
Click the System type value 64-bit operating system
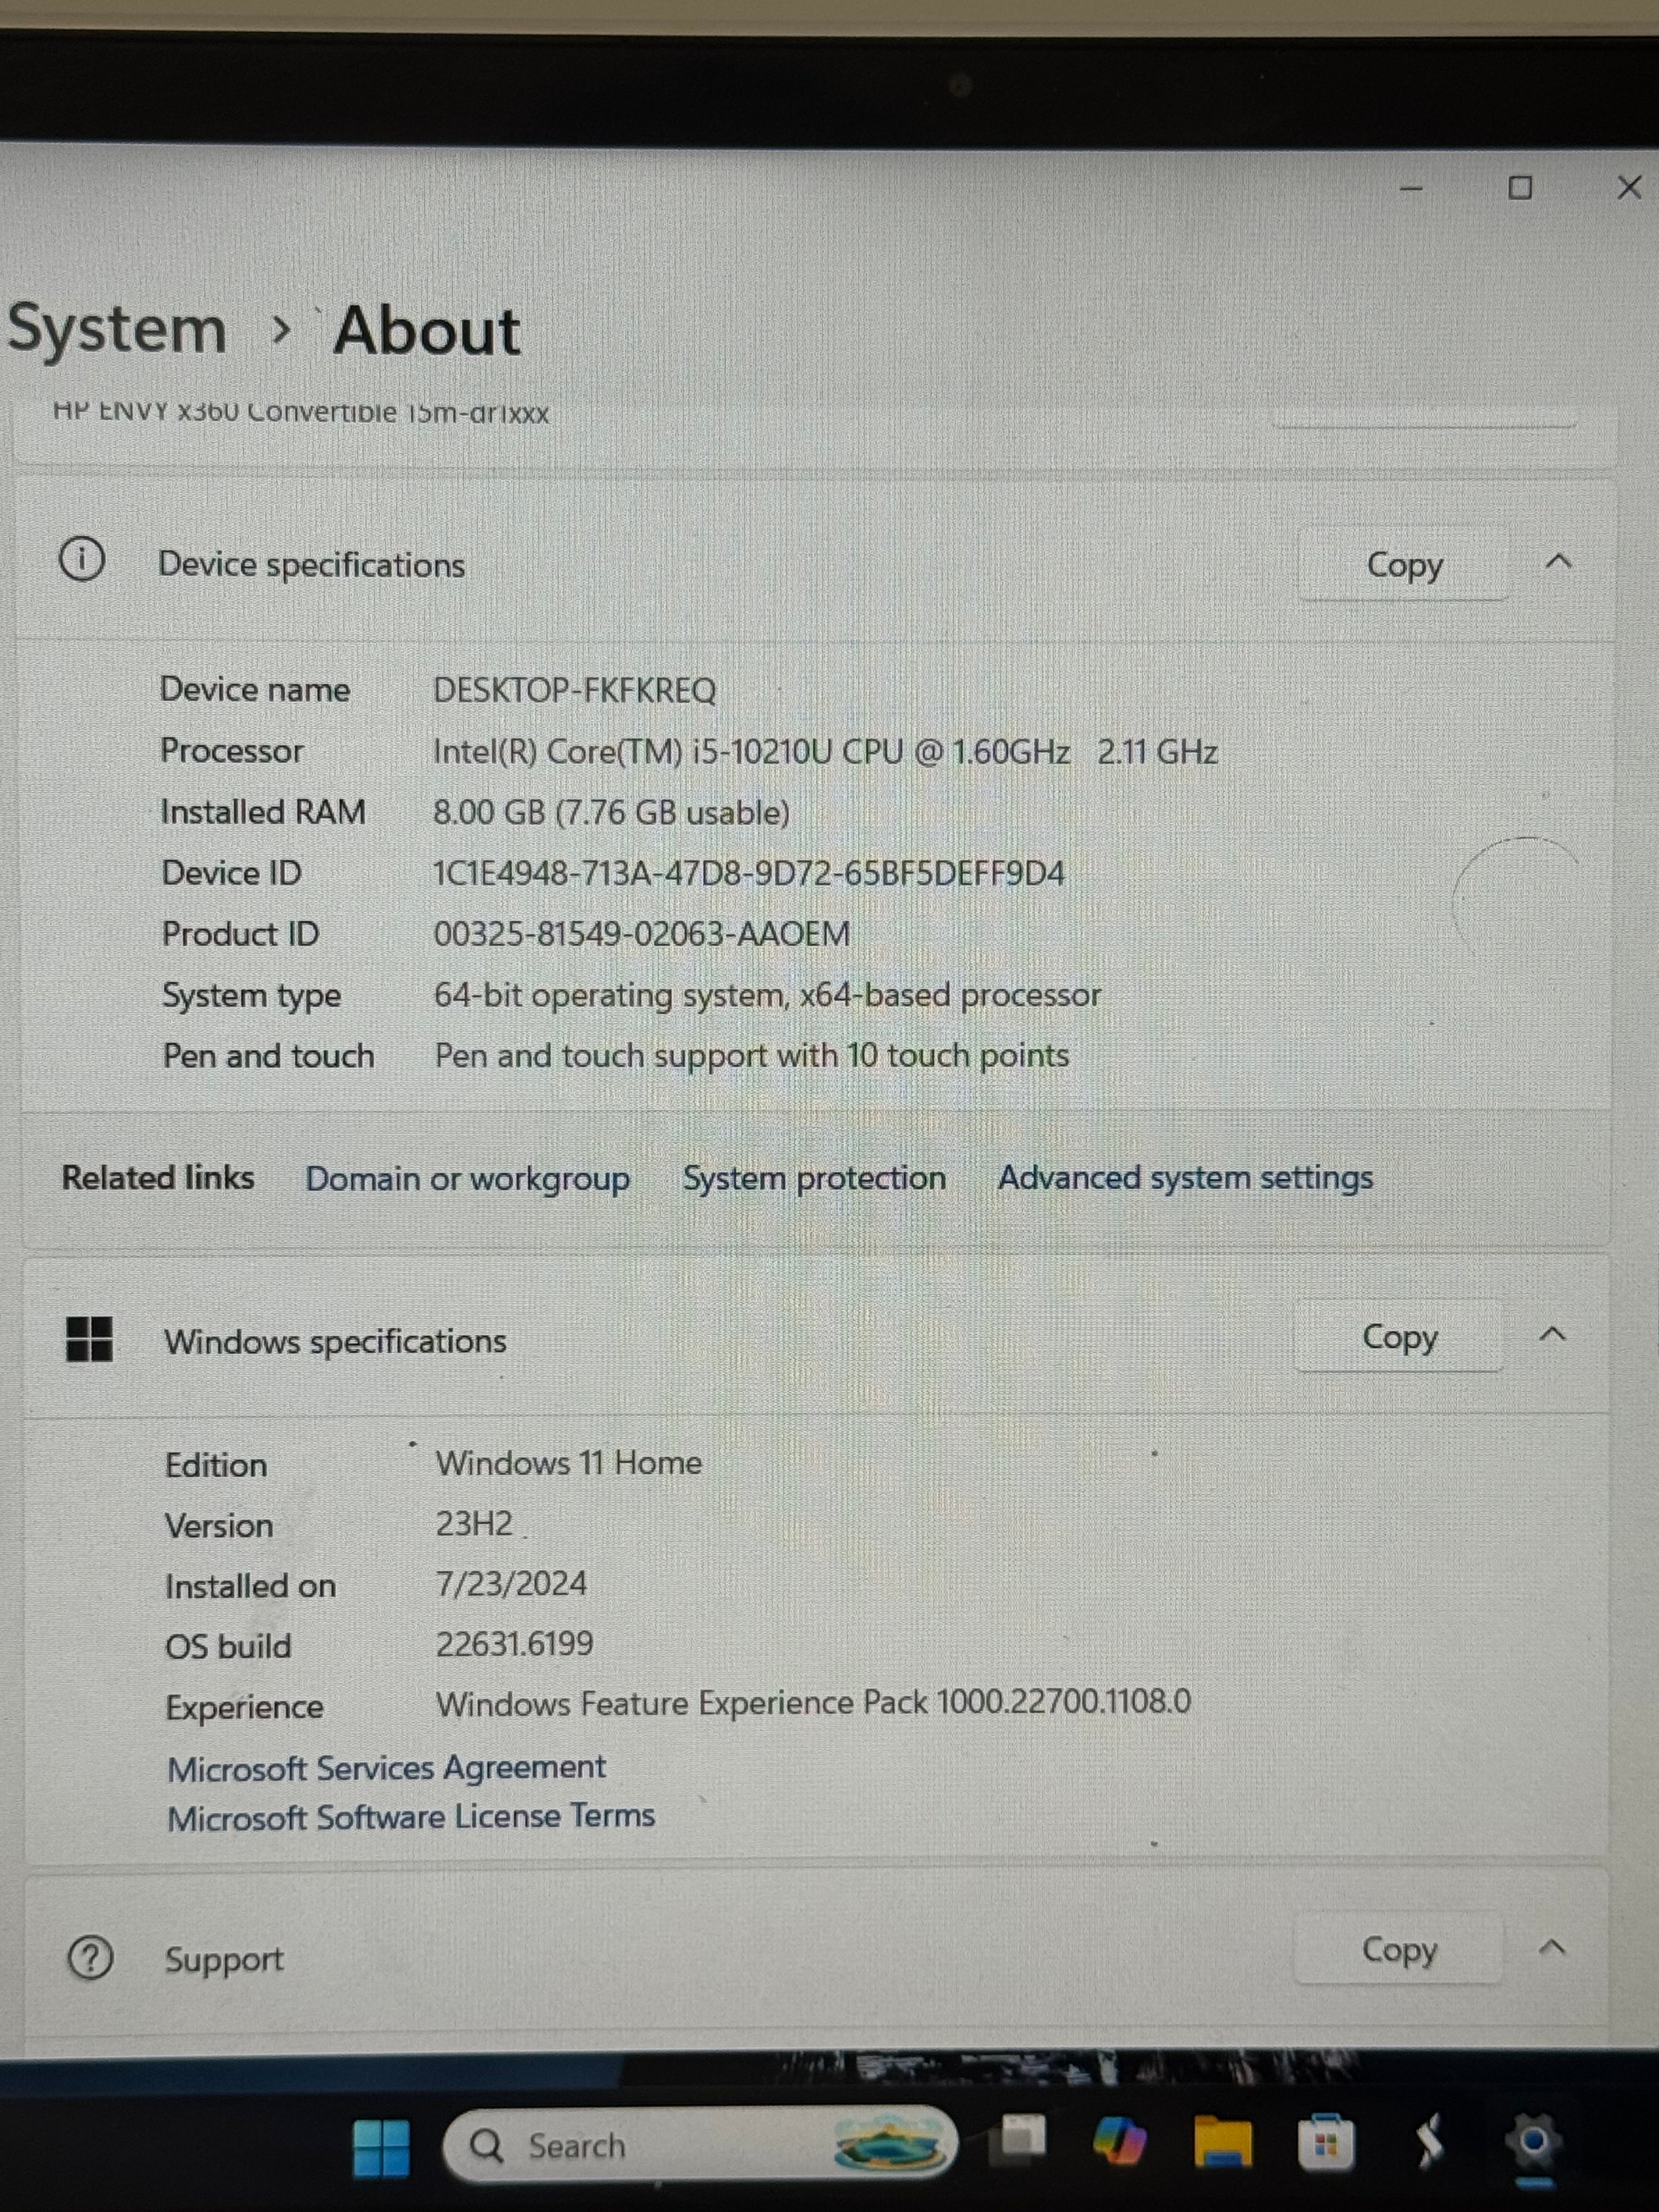coord(767,995)
